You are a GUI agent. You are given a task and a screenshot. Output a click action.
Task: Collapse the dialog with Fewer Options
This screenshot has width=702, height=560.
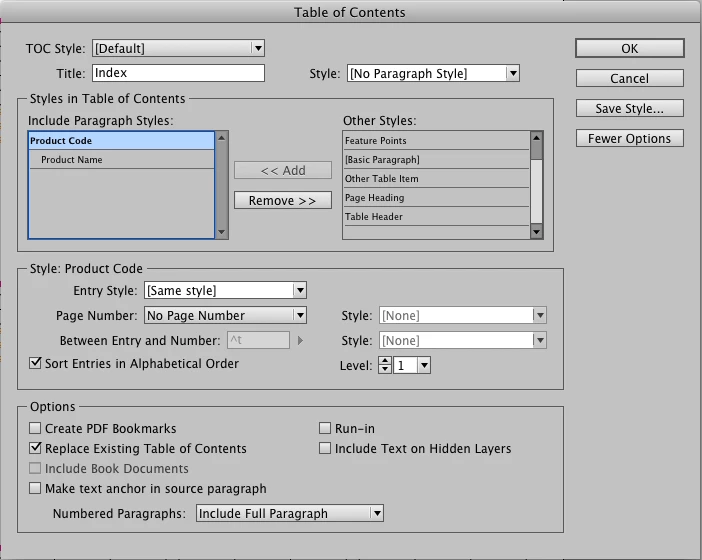tap(629, 138)
